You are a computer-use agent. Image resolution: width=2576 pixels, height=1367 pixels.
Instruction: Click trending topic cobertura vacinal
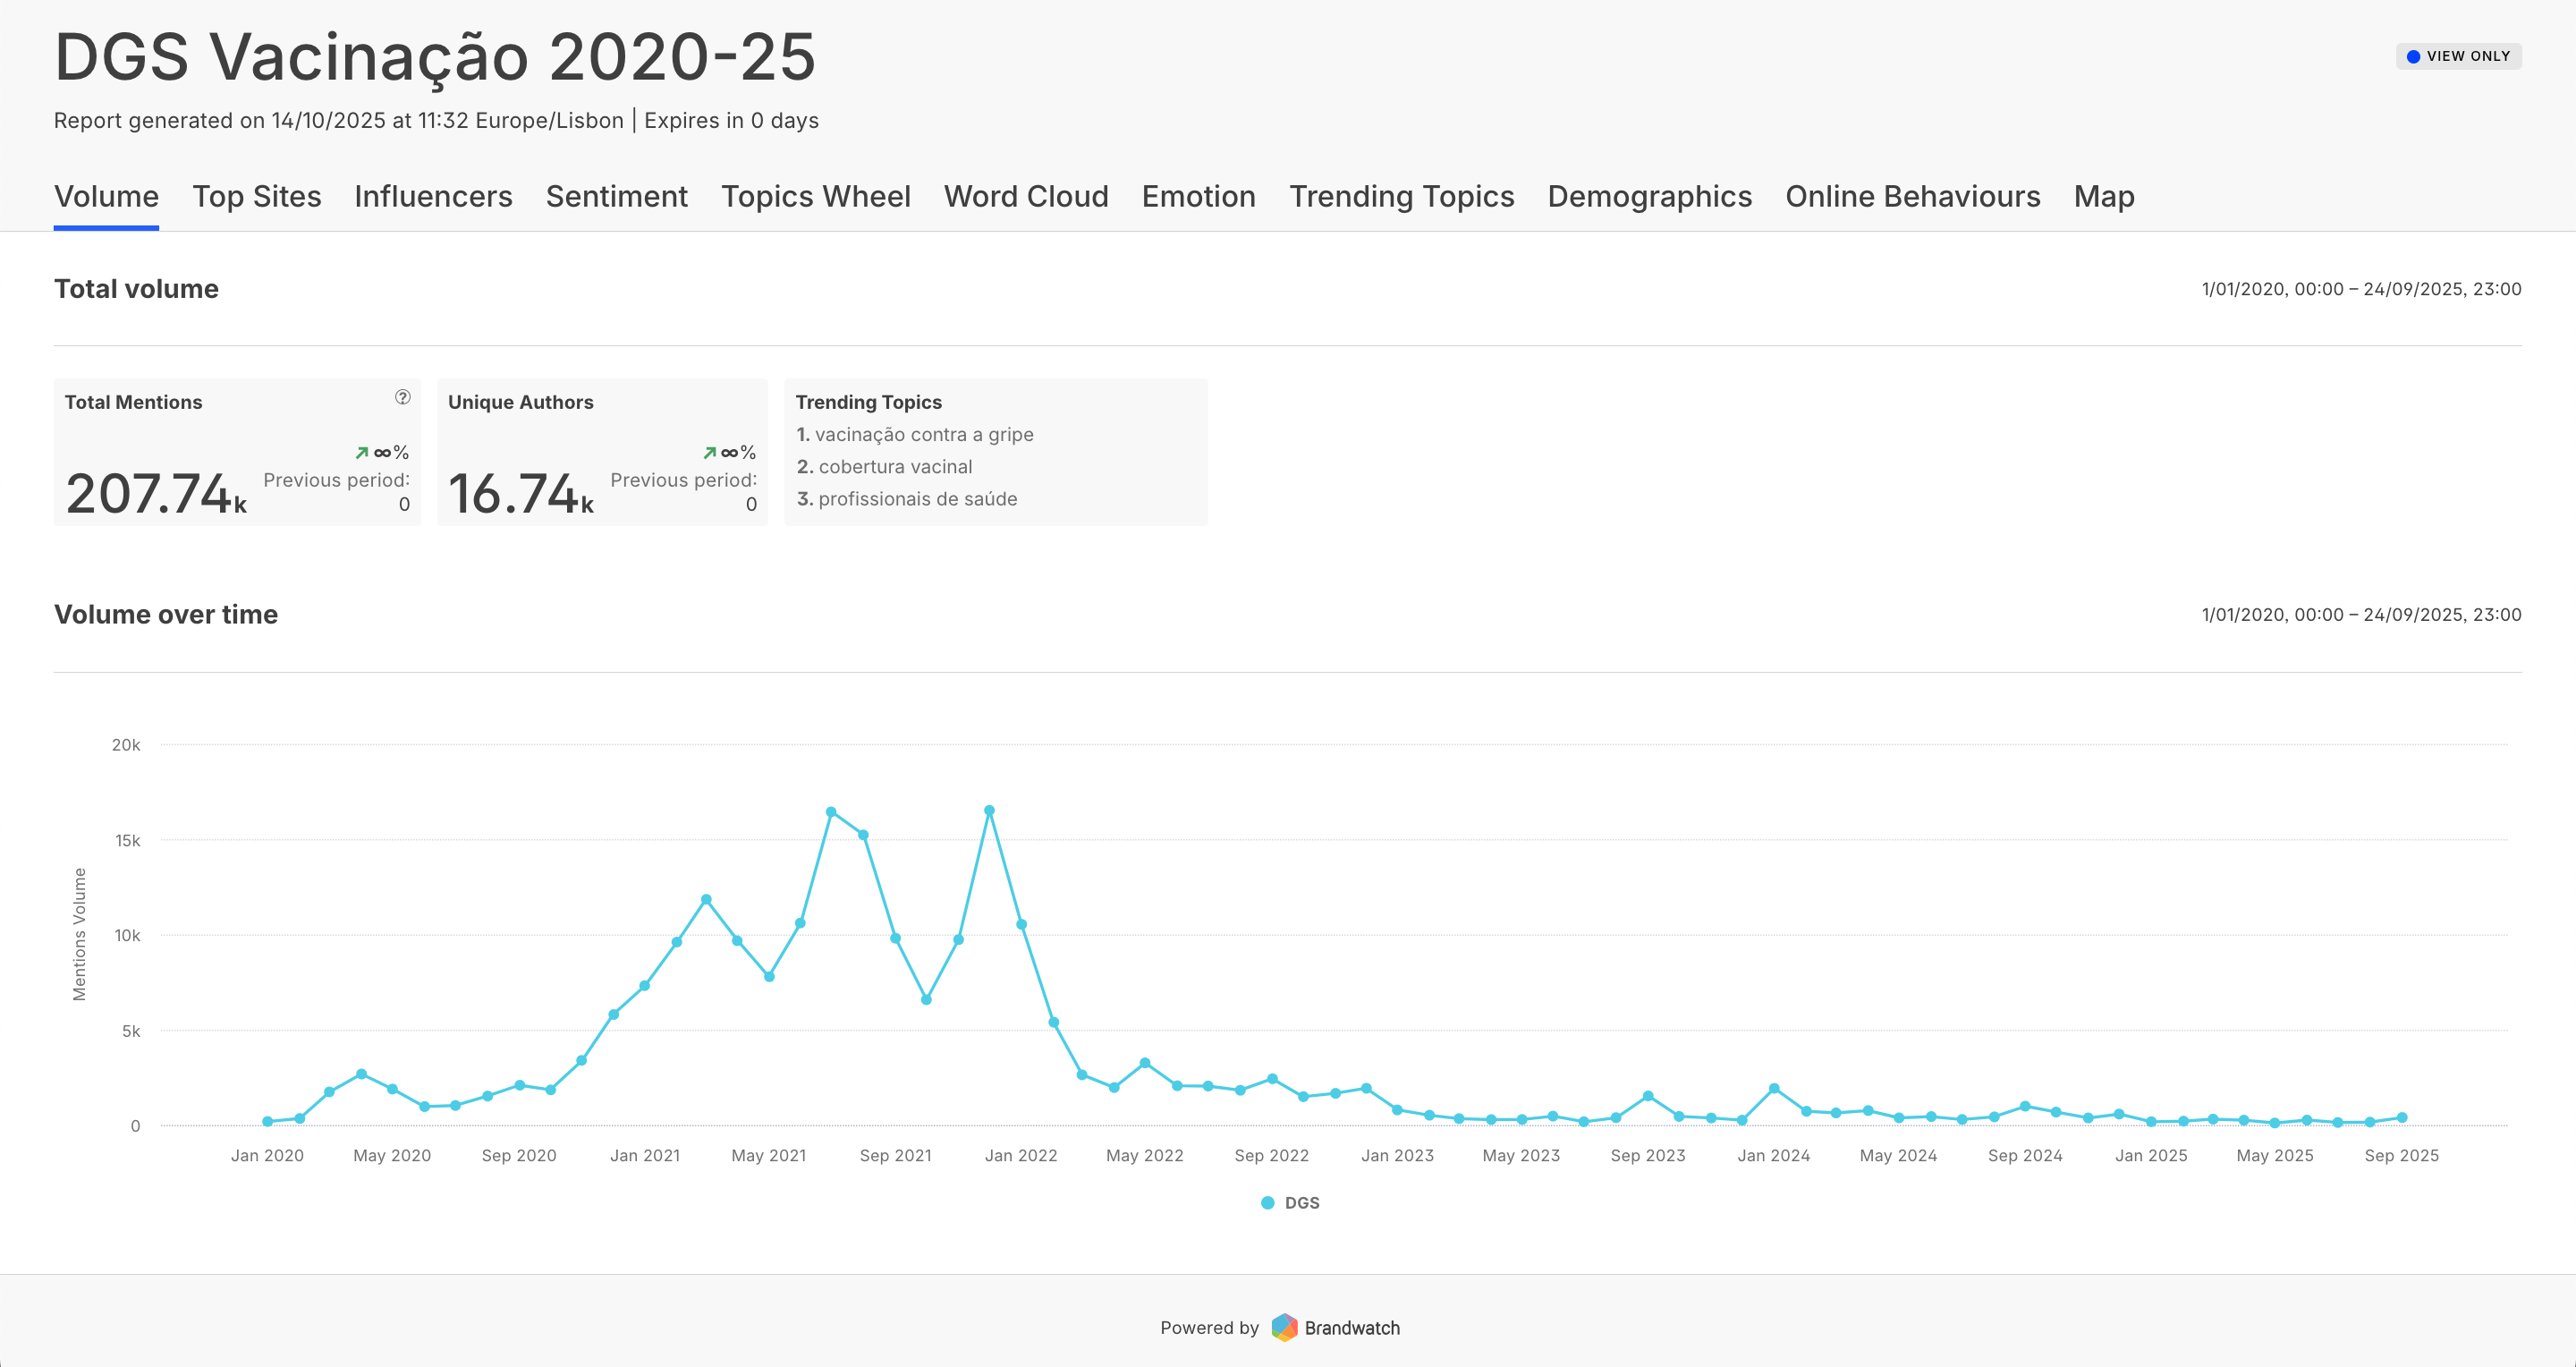pos(894,467)
